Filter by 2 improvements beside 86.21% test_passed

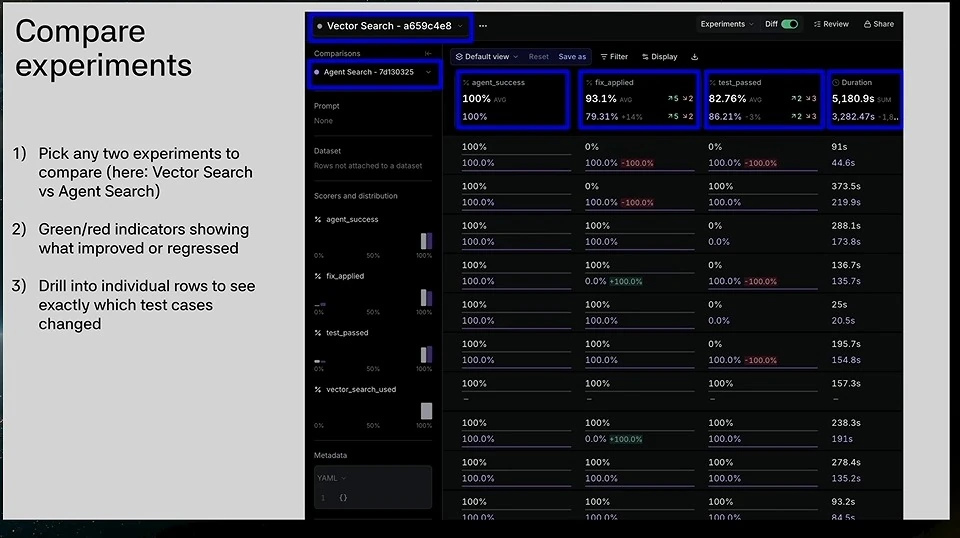click(x=796, y=116)
